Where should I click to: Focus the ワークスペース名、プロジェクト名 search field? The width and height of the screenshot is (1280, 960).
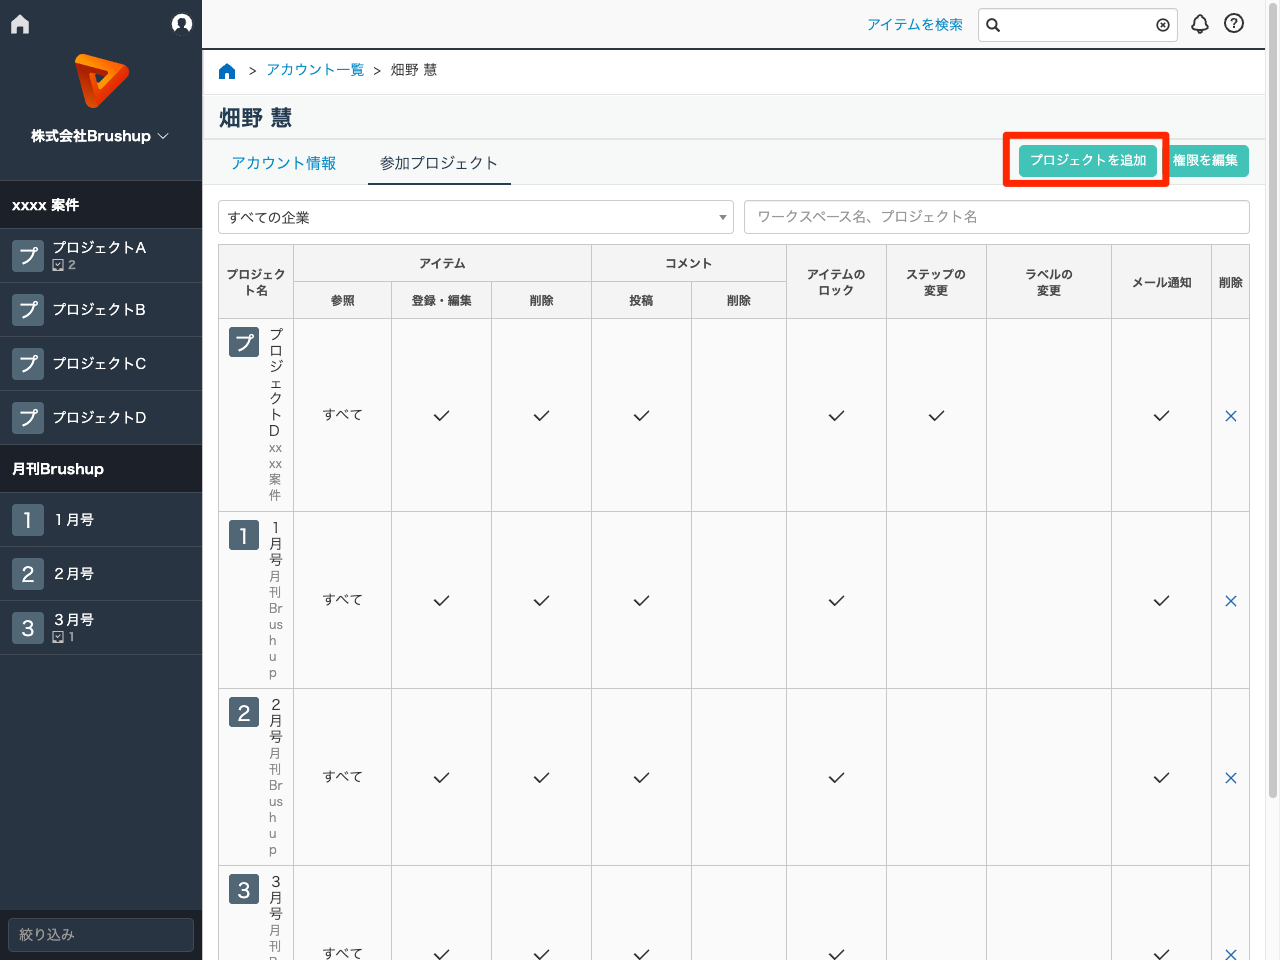[997, 217]
